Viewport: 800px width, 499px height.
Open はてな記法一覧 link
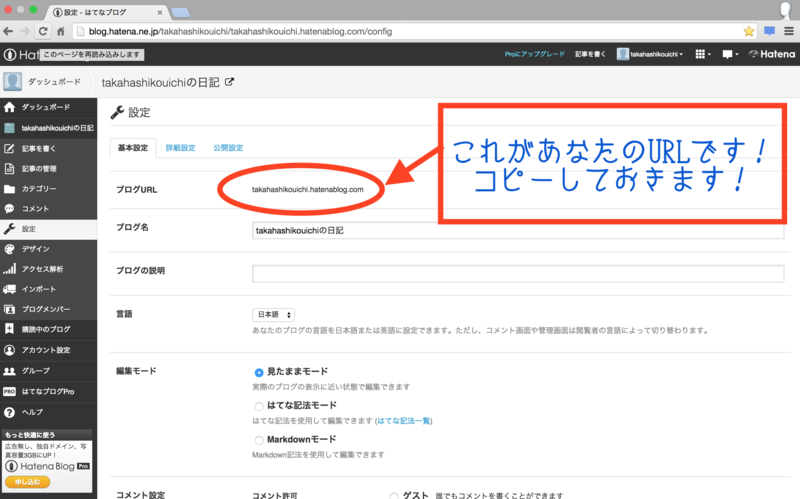(404, 421)
